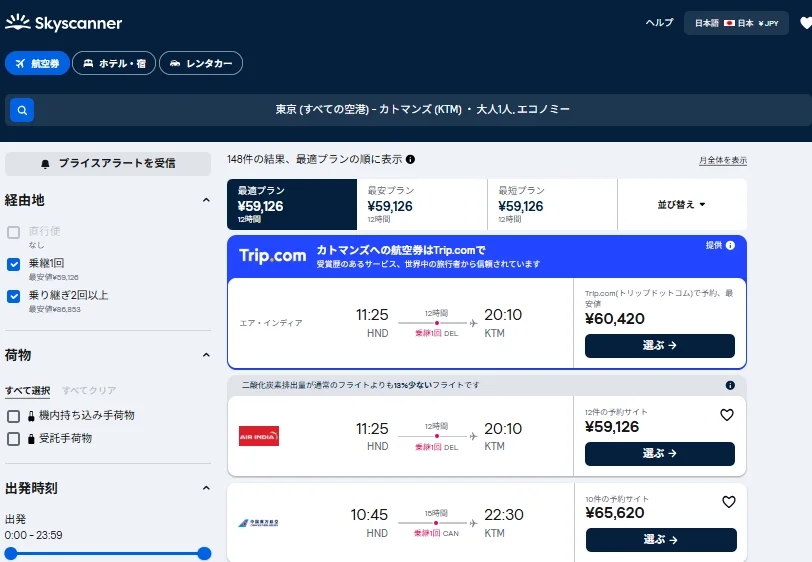Click the bell icon for price alerts

(46, 164)
